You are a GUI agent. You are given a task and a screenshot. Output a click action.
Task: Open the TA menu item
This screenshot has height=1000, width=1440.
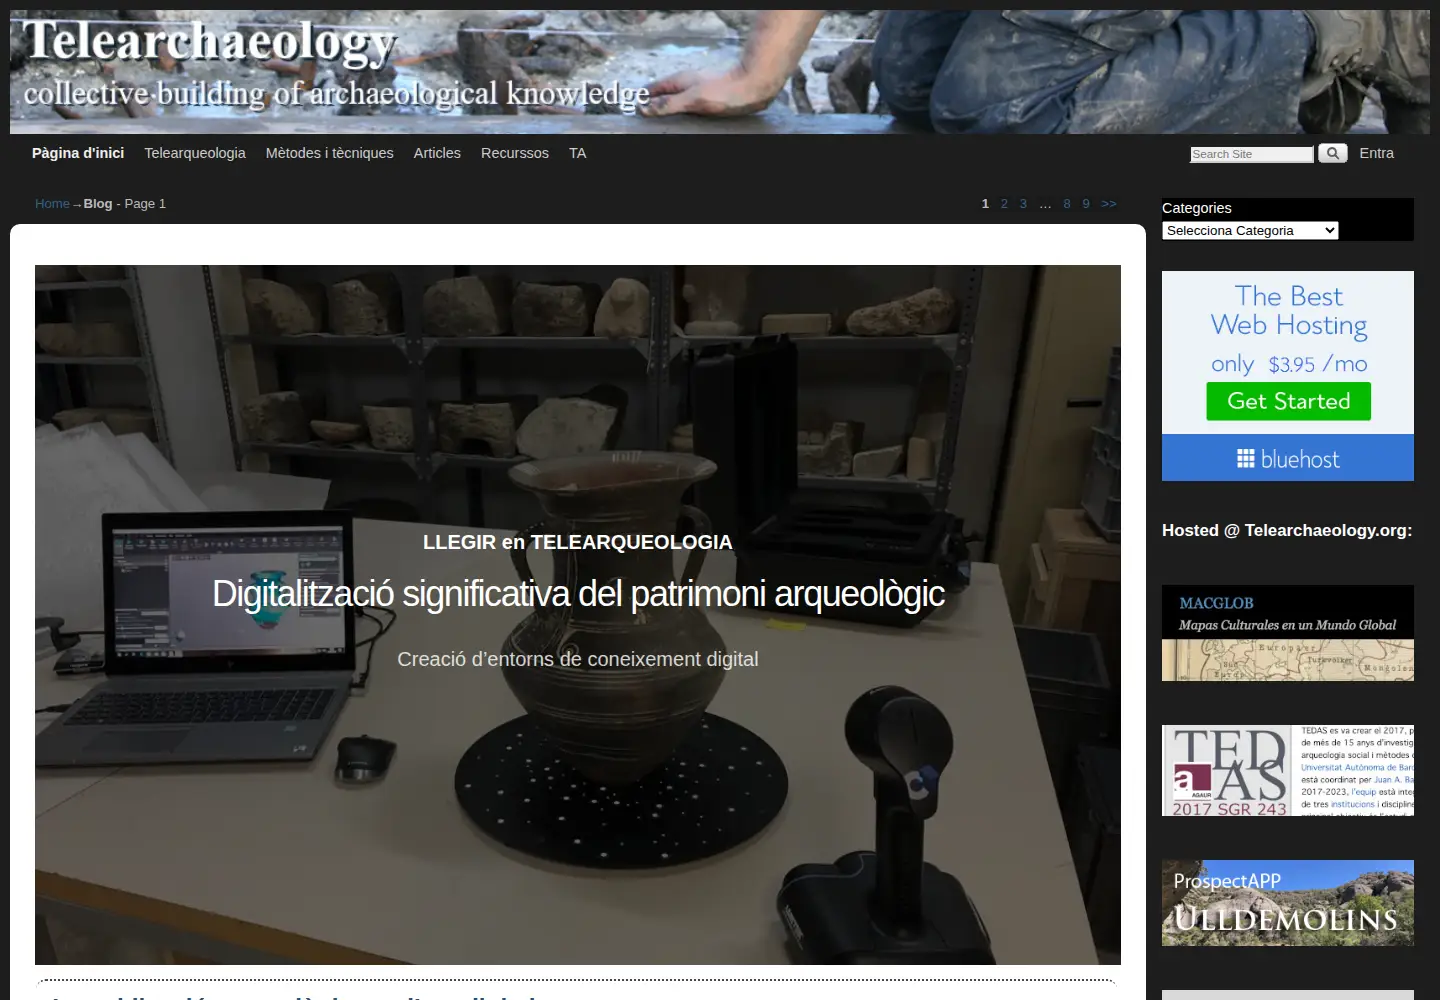(578, 153)
